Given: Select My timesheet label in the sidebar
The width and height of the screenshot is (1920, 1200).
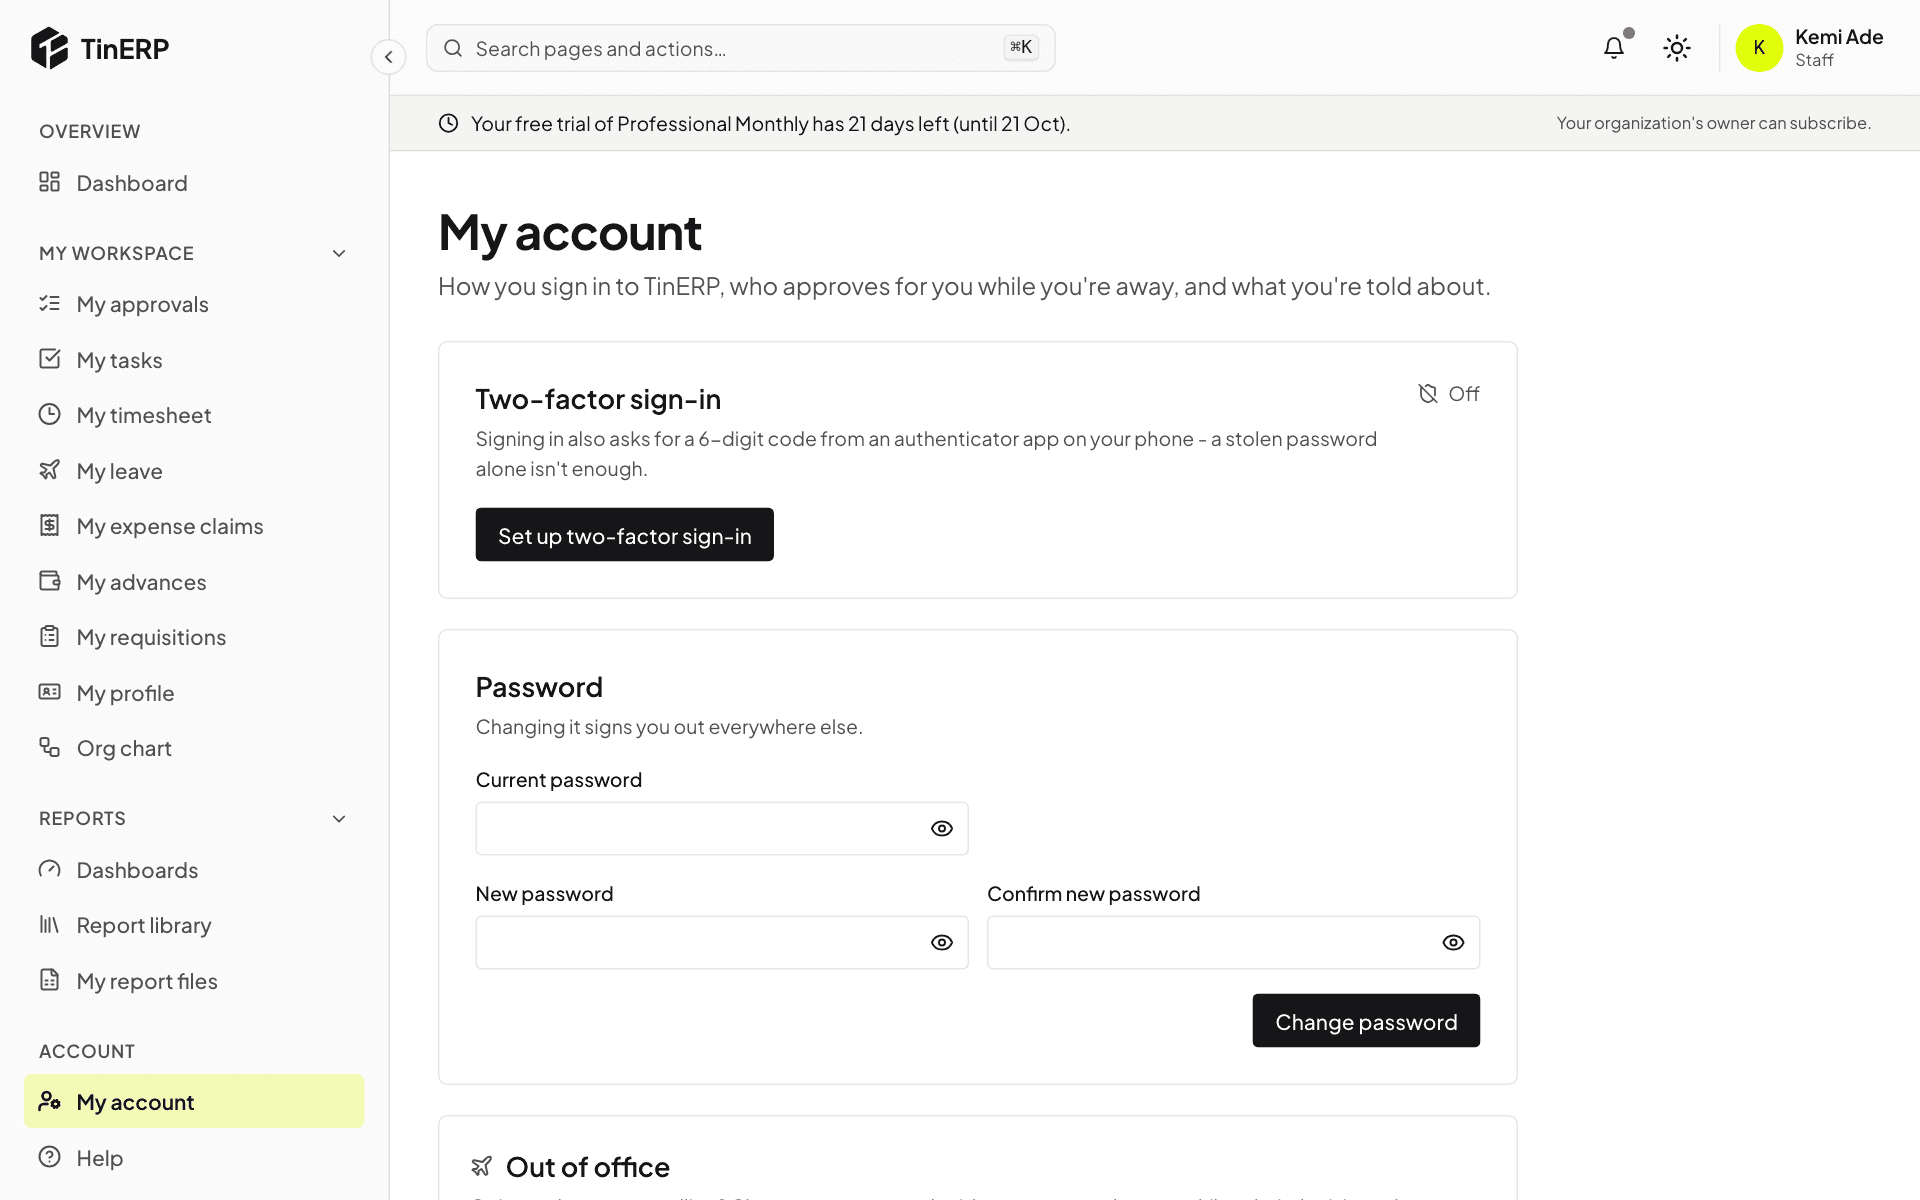Looking at the screenshot, I should pos(144,415).
